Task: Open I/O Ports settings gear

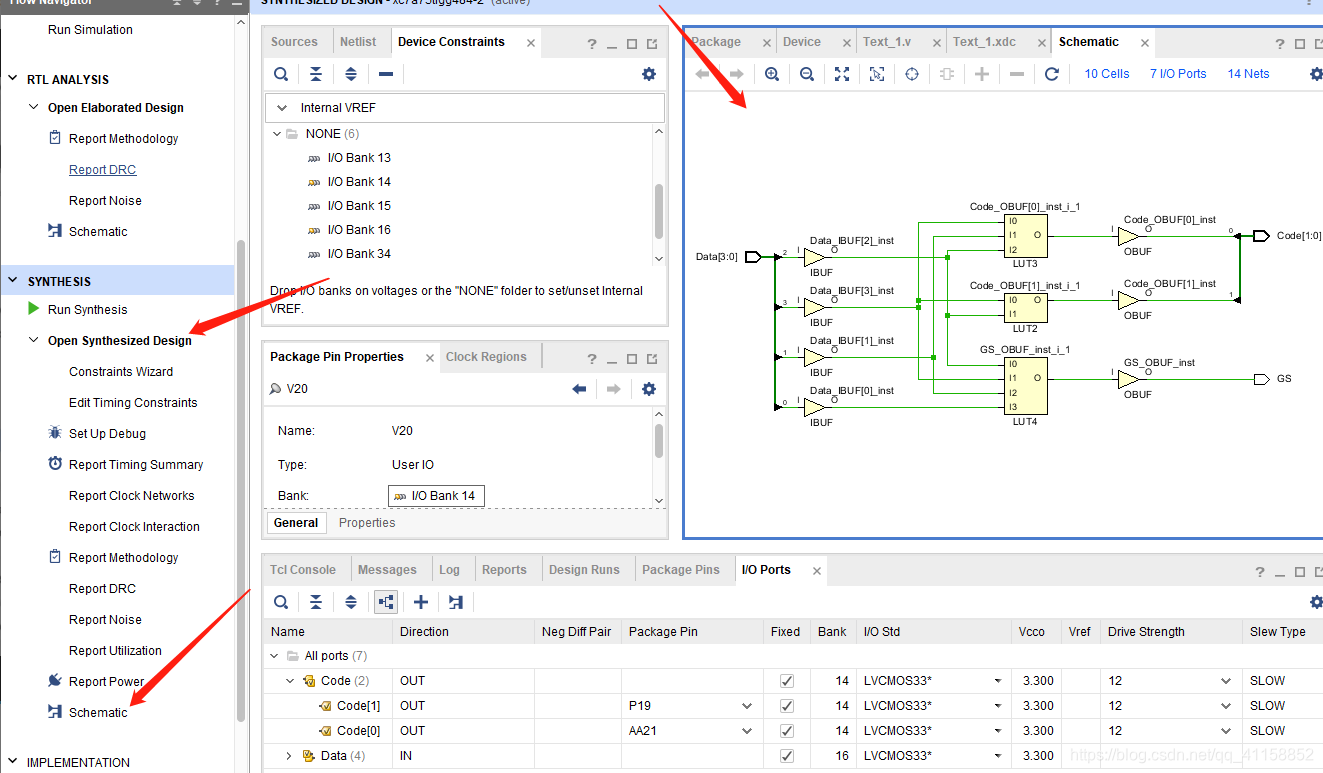Action: [x=1316, y=602]
